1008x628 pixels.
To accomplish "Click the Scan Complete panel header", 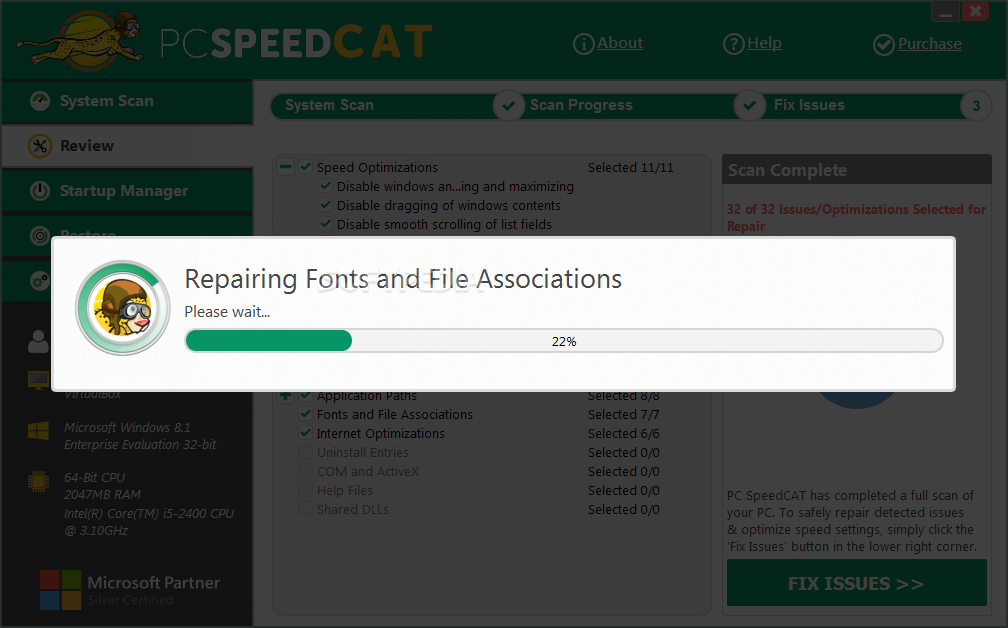I will click(856, 170).
